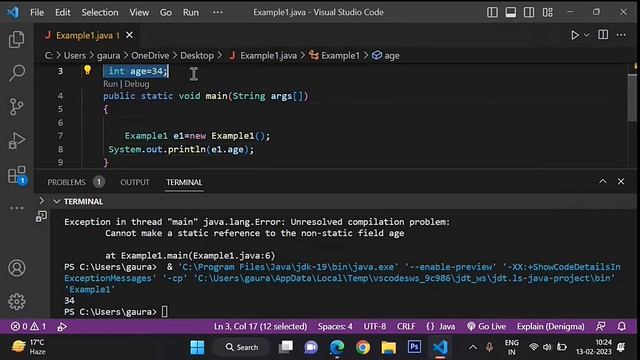Open File Explorer from taskbar

click(x=388, y=347)
